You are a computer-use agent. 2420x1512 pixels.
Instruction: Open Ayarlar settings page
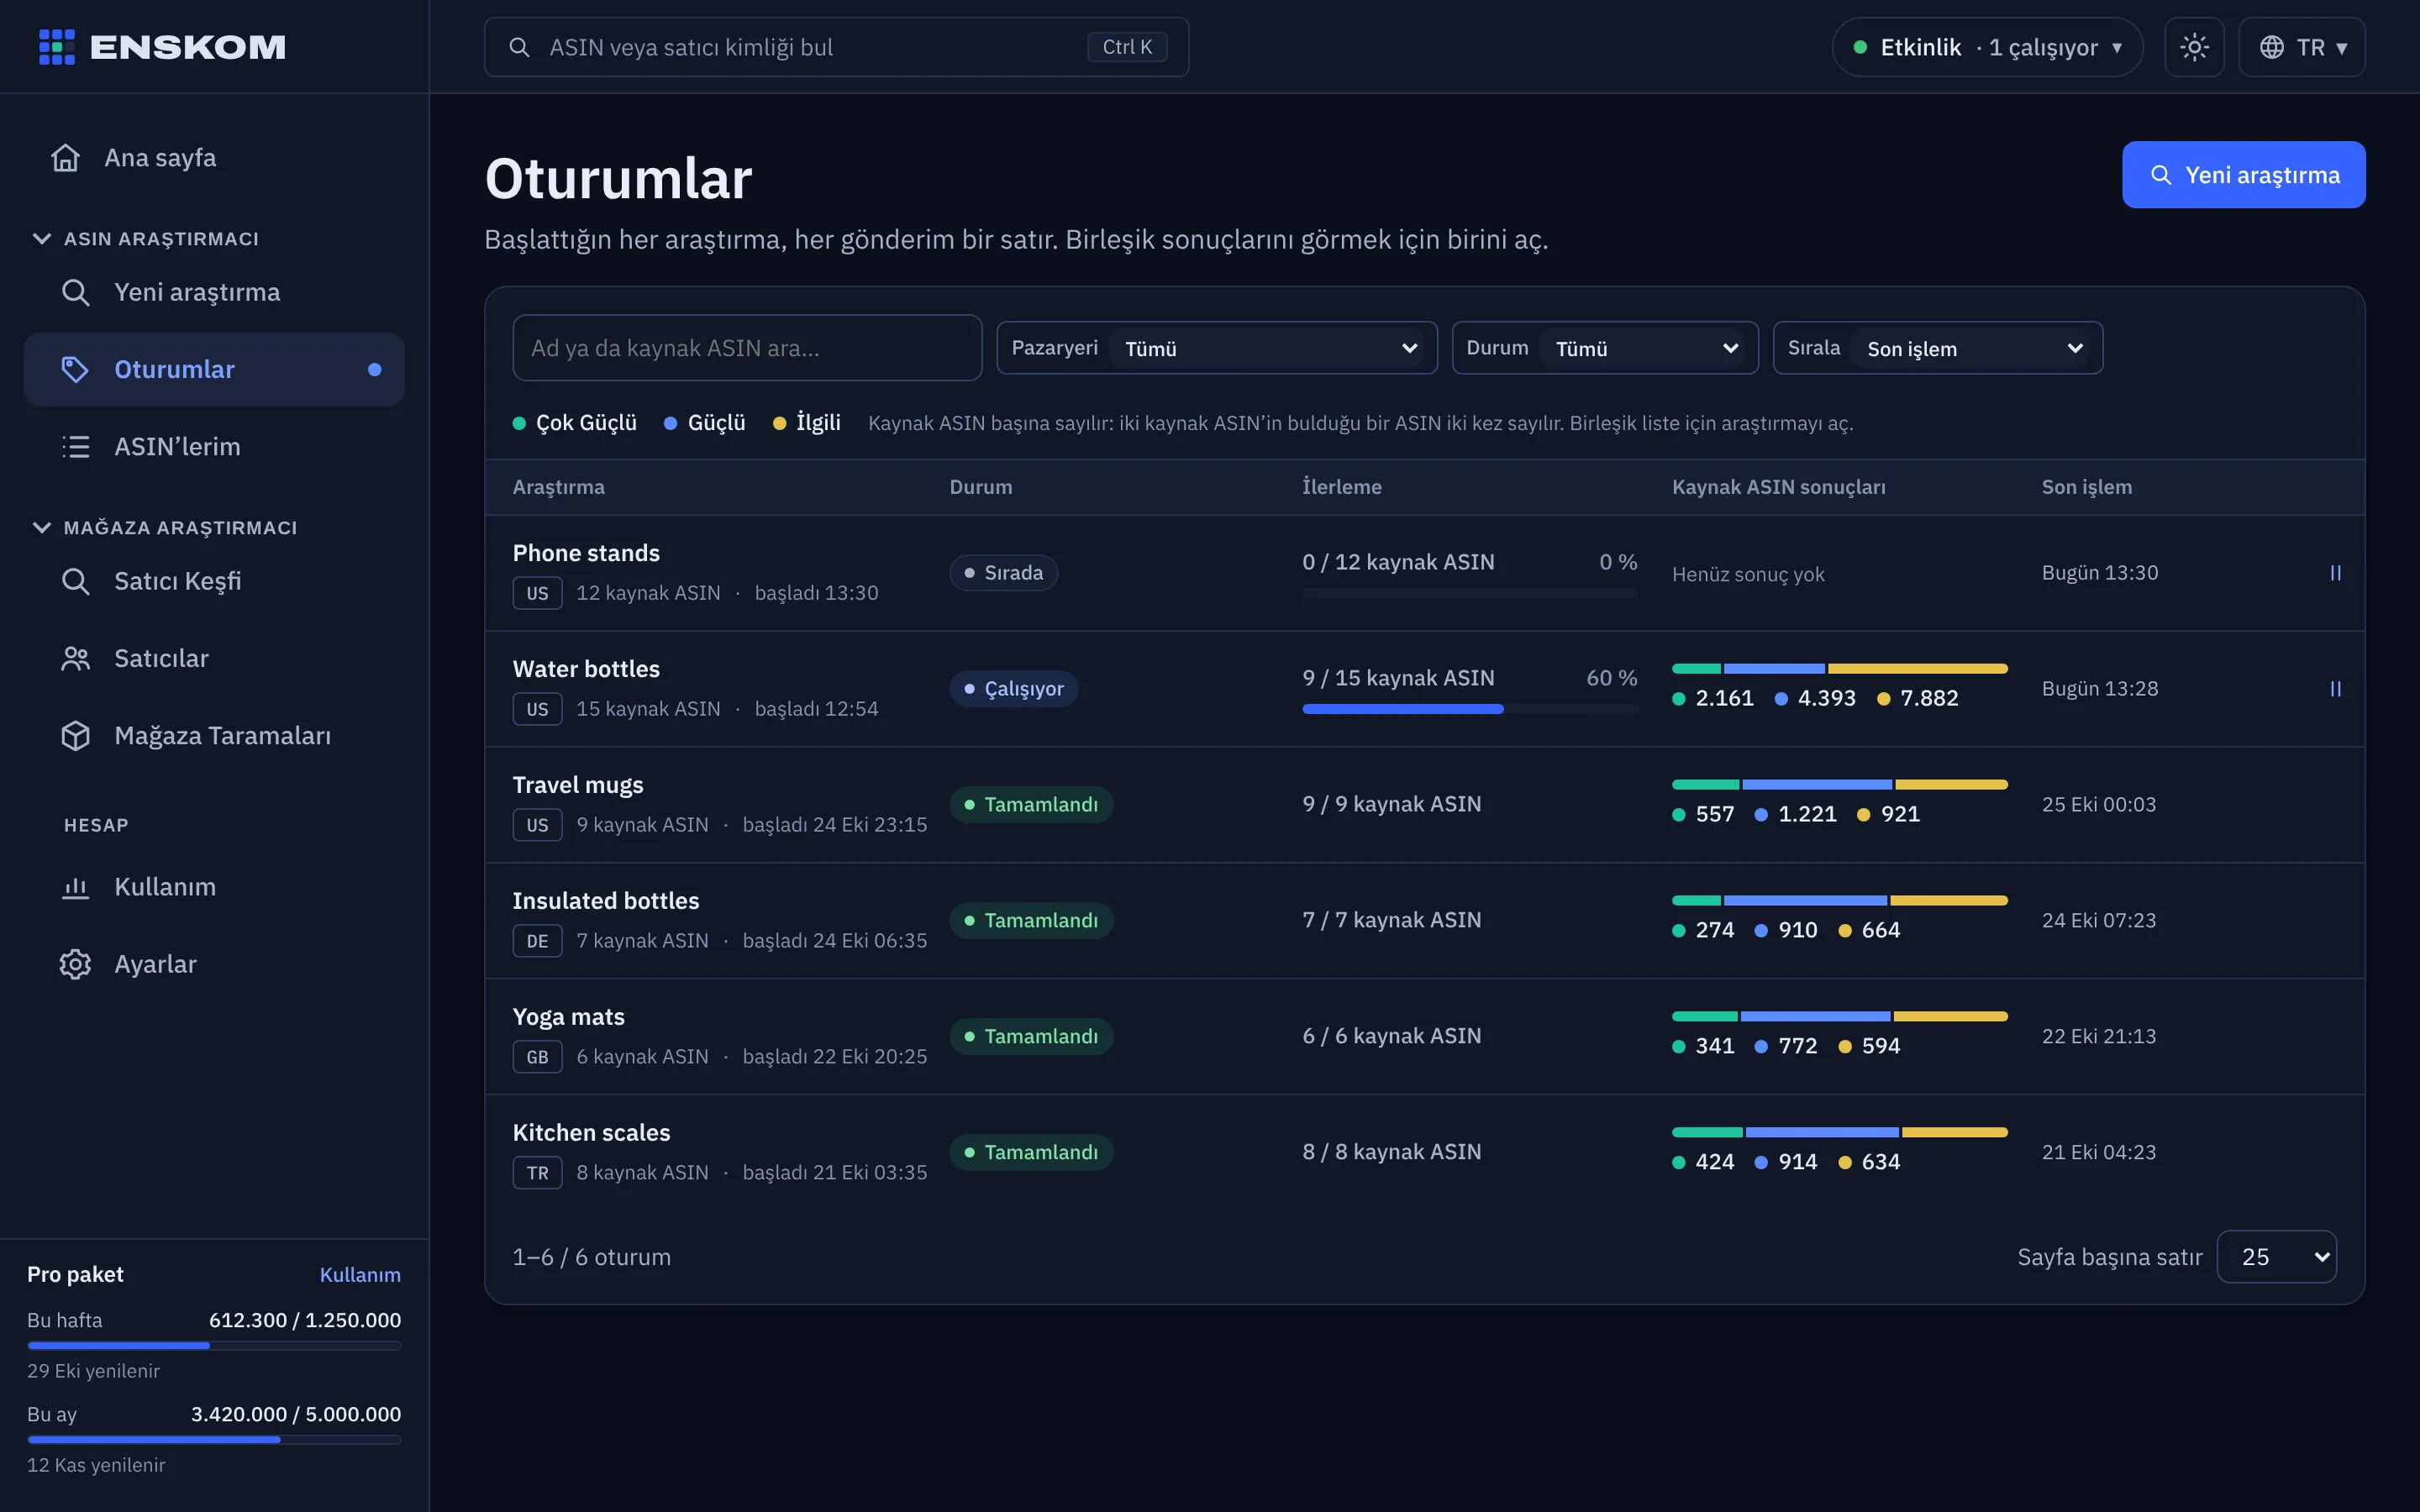click(214, 964)
